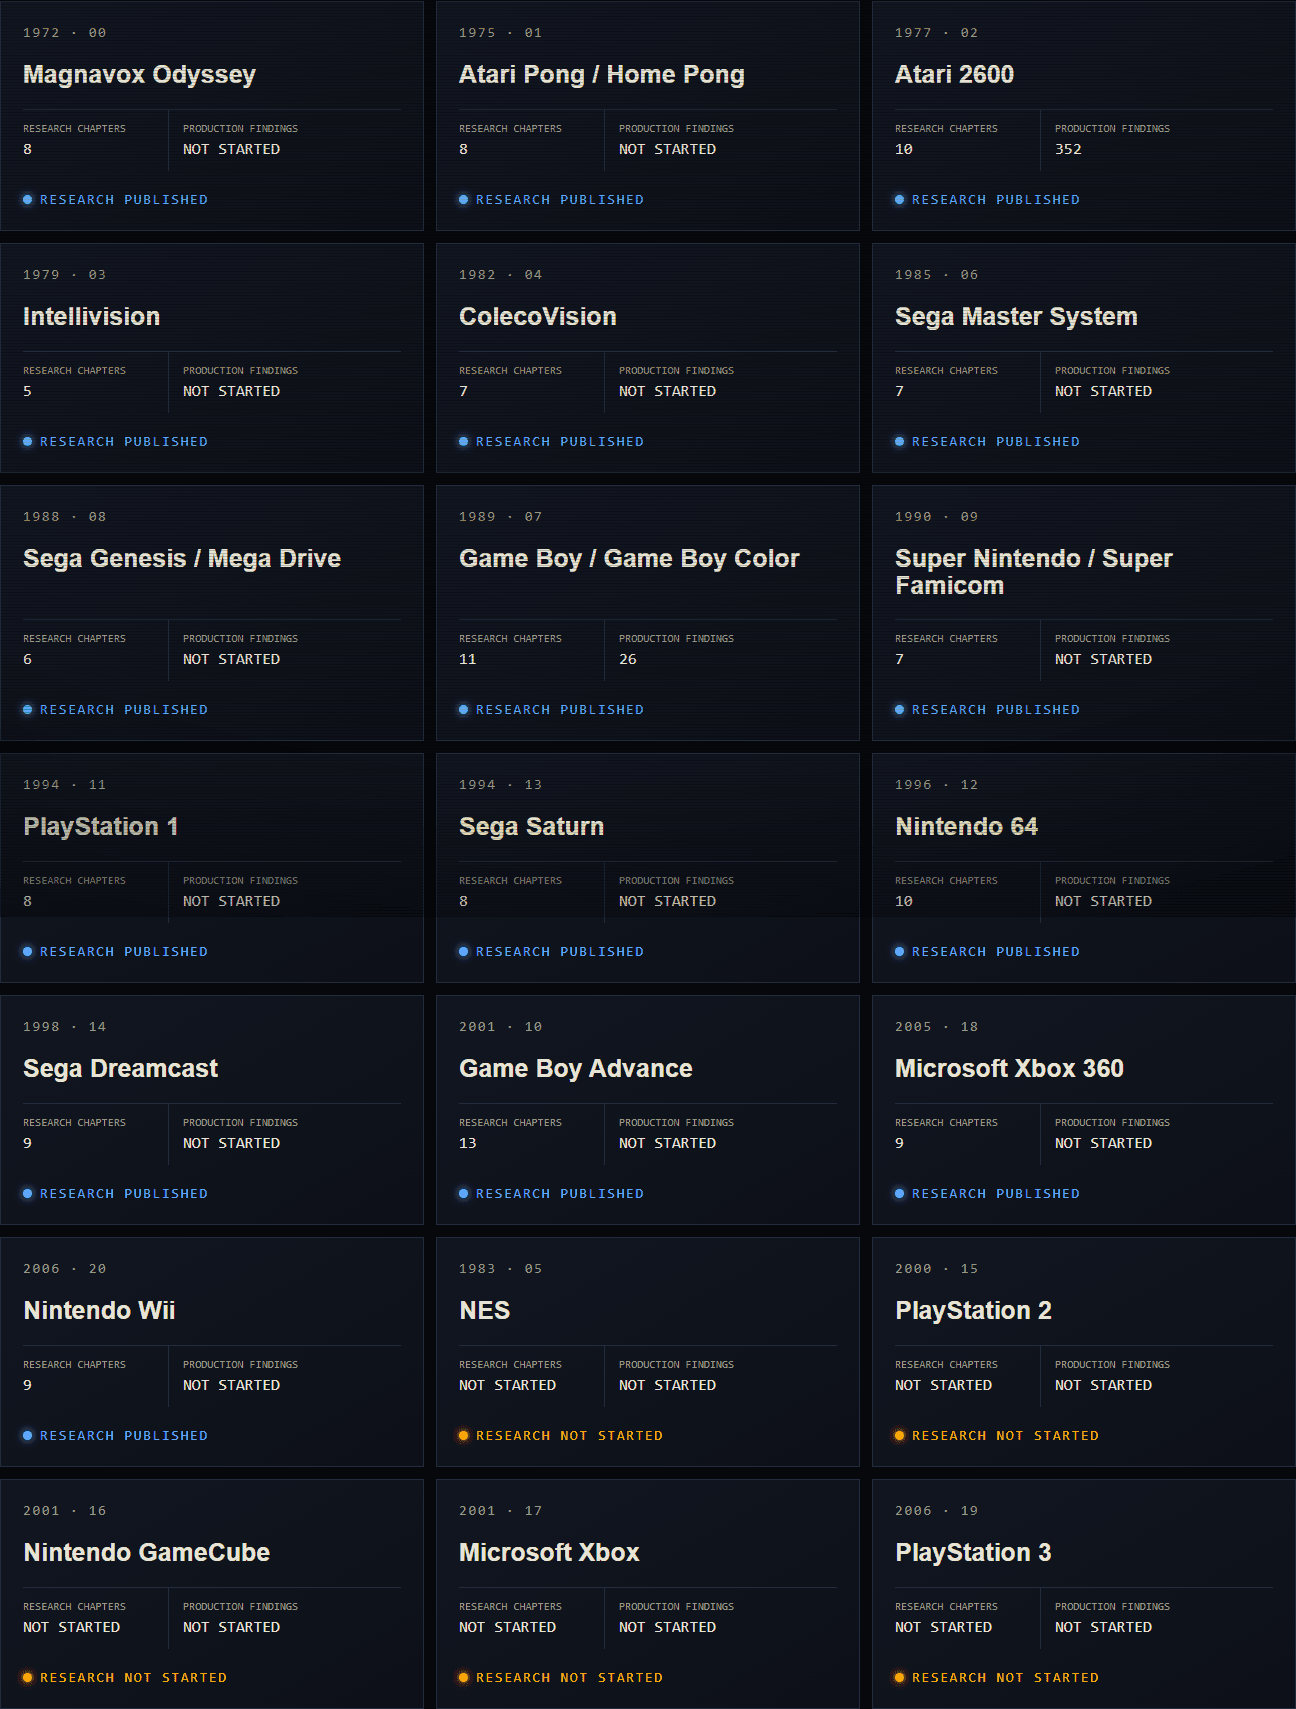Viewport: 1296px width, 1709px height.
Task: Open the Sega Saturn card title
Action: point(531,827)
